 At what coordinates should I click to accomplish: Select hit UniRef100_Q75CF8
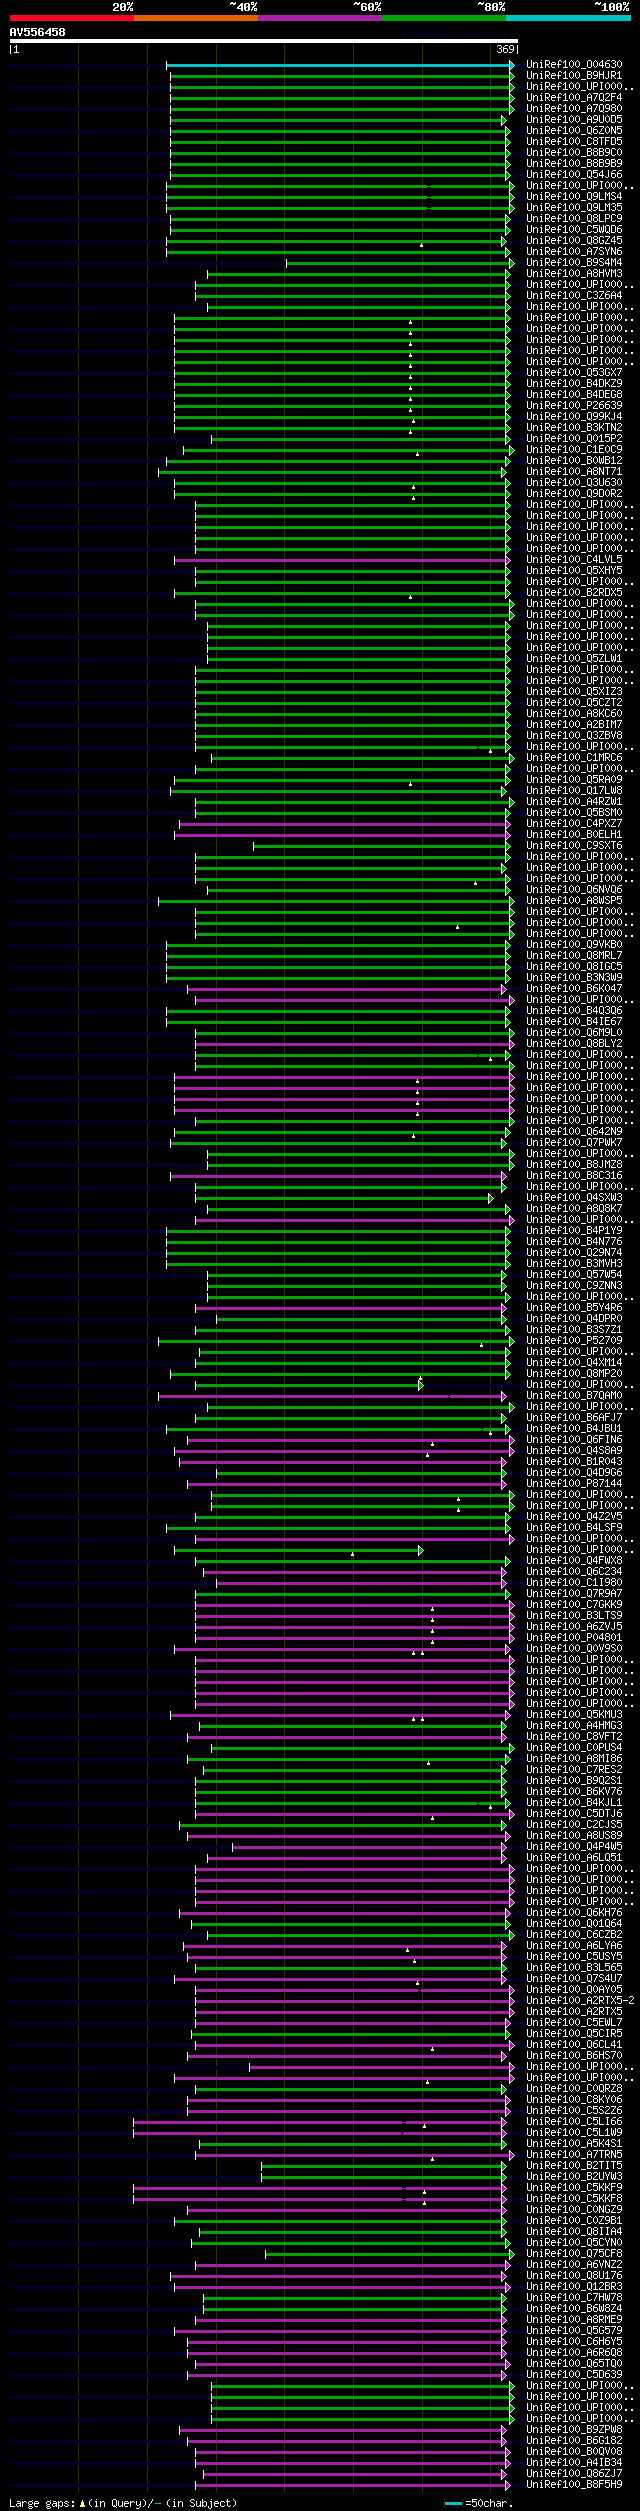(574, 2254)
